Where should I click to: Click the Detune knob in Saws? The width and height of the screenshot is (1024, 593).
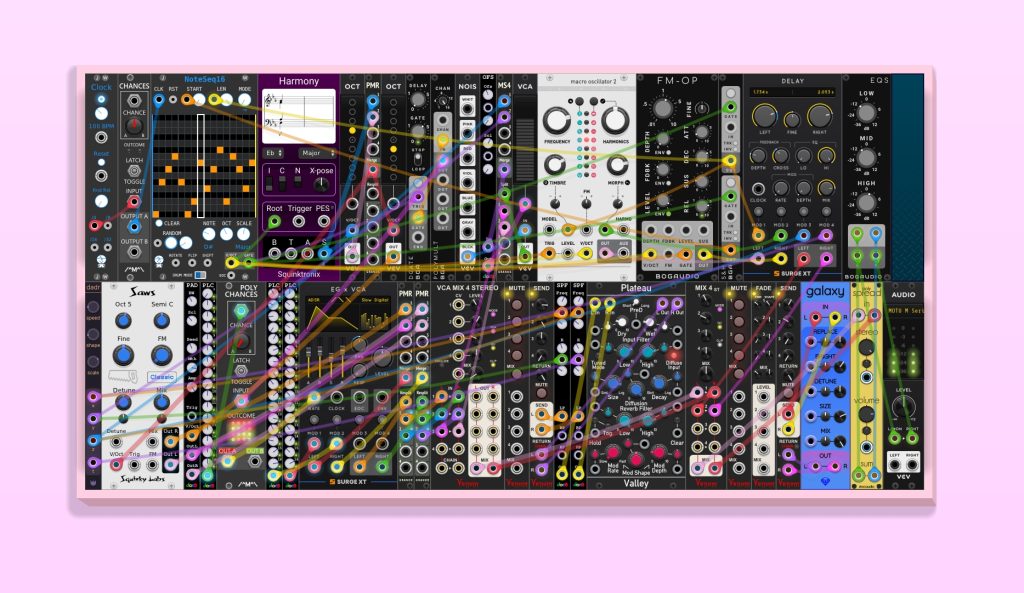pos(123,403)
